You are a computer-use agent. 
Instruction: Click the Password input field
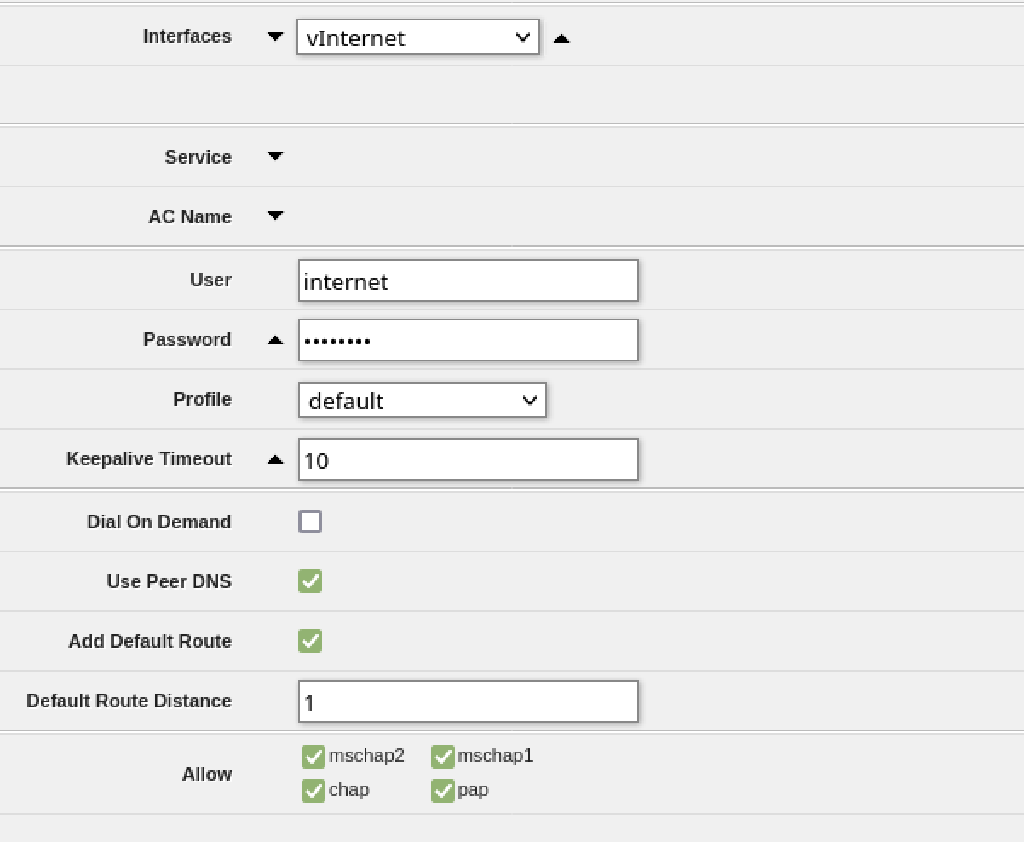click(x=468, y=340)
